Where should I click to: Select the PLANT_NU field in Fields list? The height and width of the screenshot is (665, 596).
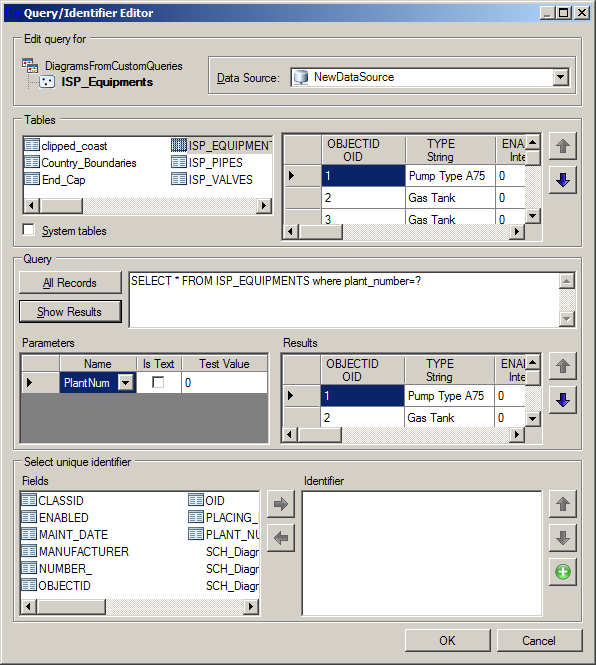click(x=232, y=535)
